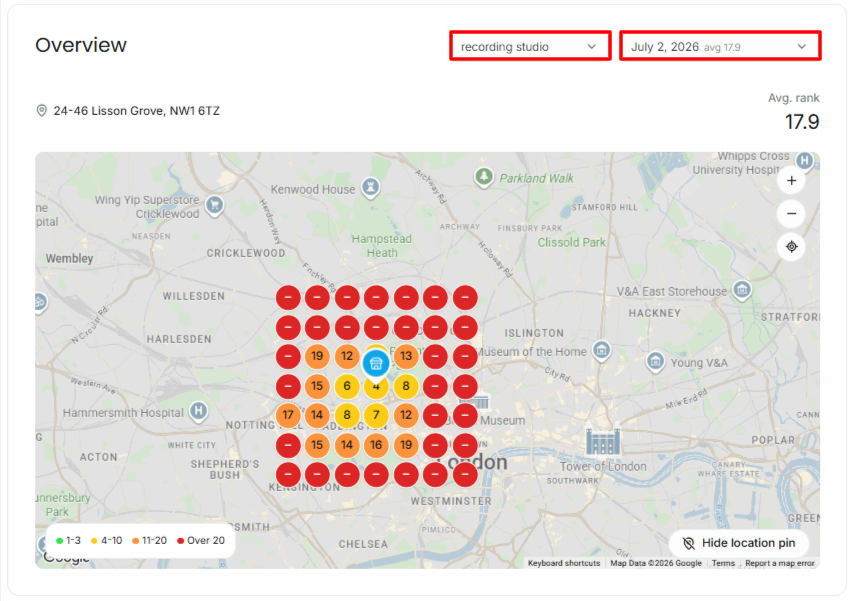Zoom in on the map
The height and width of the screenshot is (601, 851).
791,181
